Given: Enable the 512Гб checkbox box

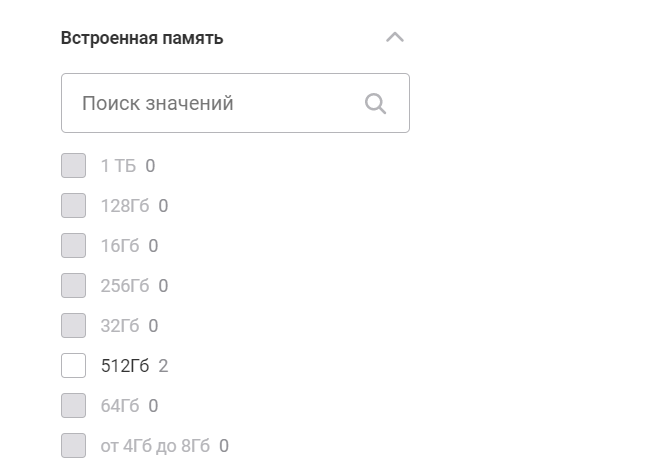Looking at the screenshot, I should click(x=74, y=365).
